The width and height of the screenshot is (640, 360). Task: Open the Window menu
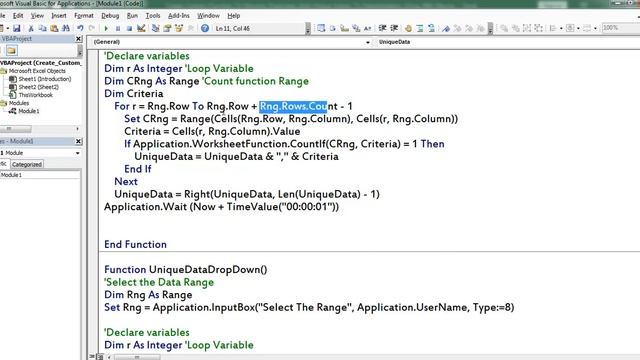(208, 16)
